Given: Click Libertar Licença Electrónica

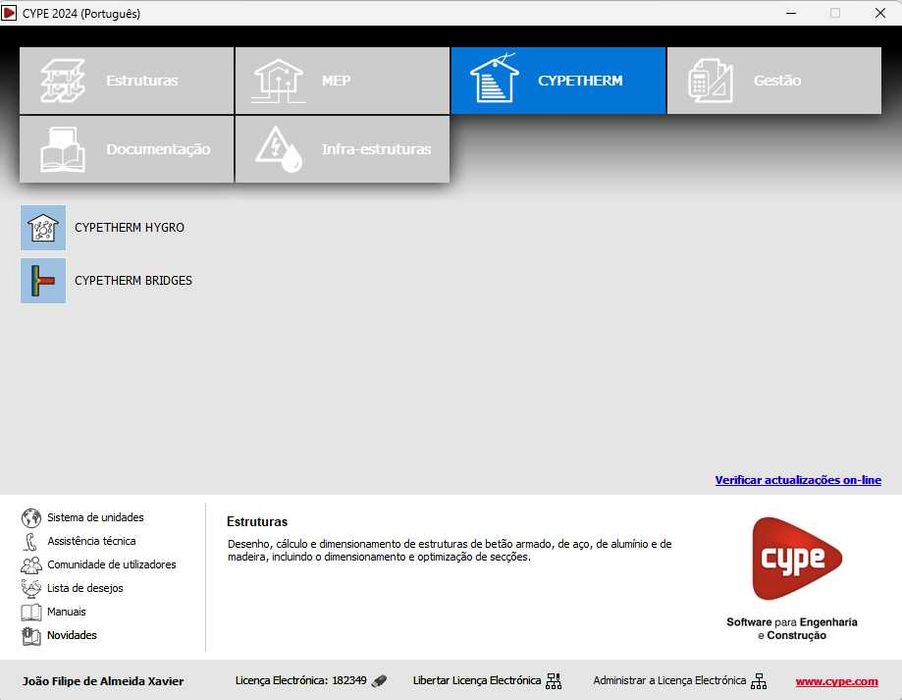Looking at the screenshot, I should (477, 680).
